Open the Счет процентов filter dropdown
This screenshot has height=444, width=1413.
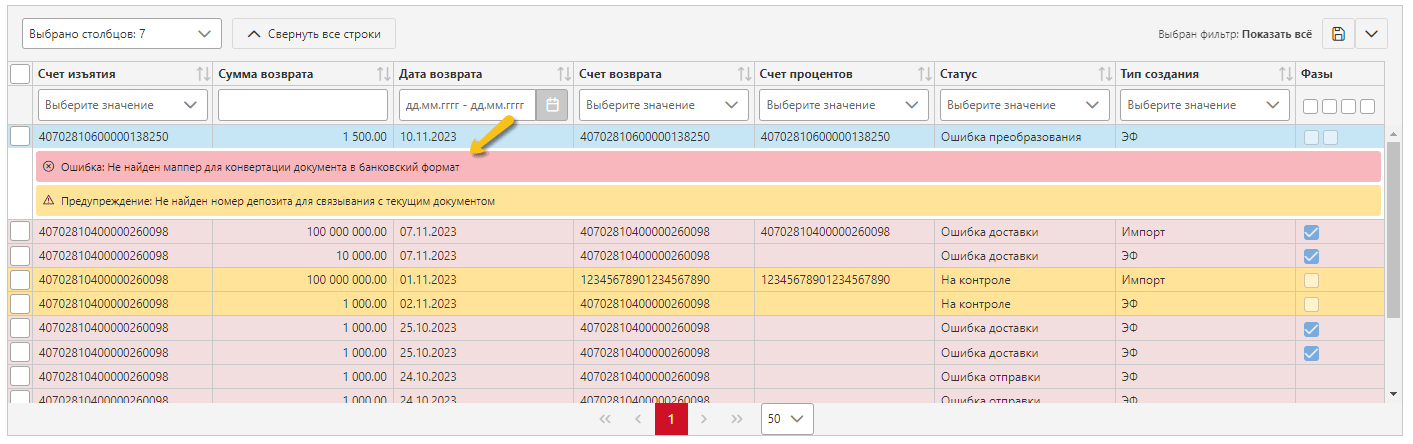844,104
